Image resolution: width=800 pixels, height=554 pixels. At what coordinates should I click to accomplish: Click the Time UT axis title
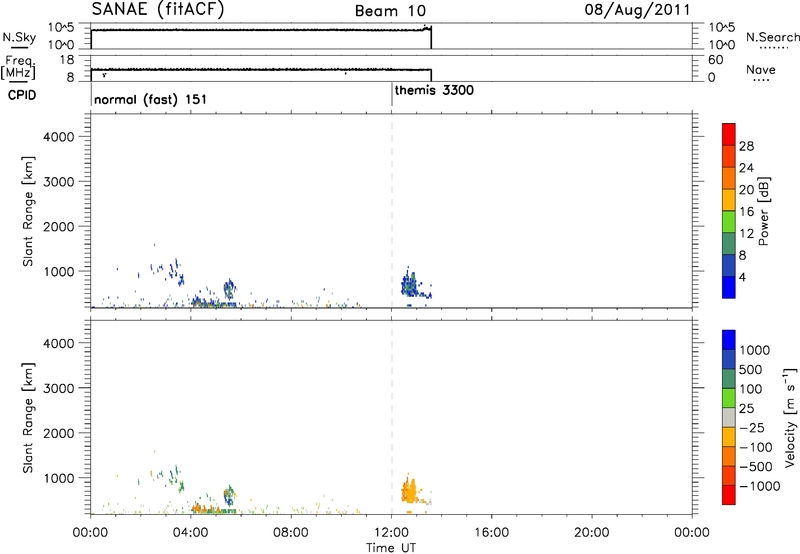point(391,548)
